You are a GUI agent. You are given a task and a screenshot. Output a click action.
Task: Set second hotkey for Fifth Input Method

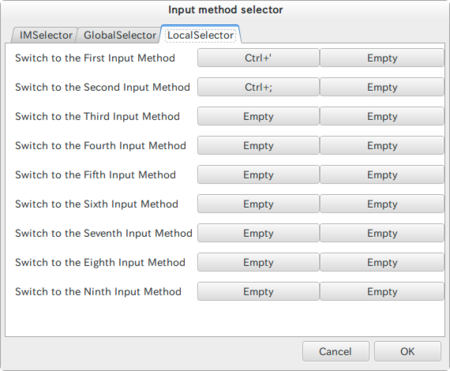pyautogui.click(x=382, y=175)
